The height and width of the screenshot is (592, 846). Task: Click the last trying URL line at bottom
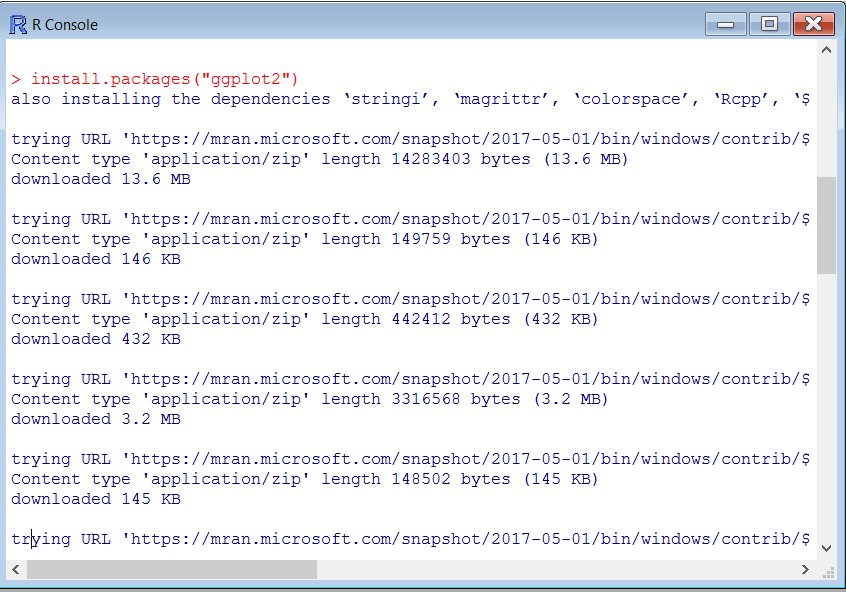click(x=410, y=539)
